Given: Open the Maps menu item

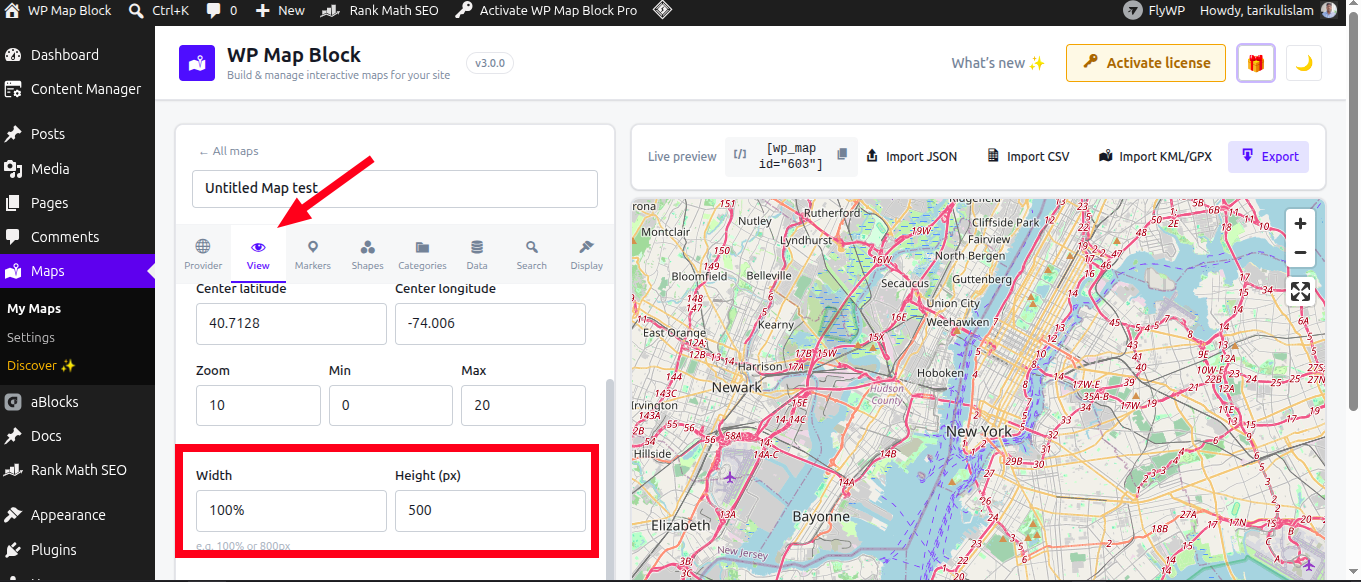Looking at the screenshot, I should tap(77, 271).
